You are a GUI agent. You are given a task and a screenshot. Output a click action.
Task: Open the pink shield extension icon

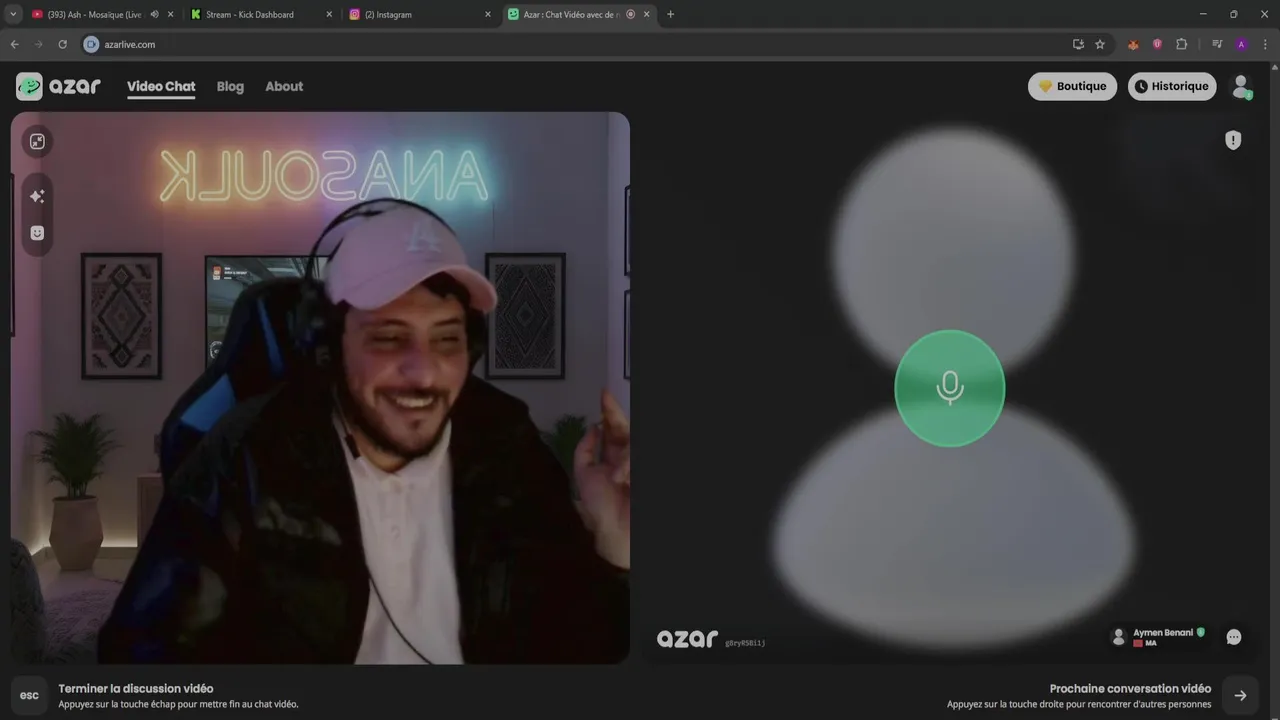(x=1157, y=44)
